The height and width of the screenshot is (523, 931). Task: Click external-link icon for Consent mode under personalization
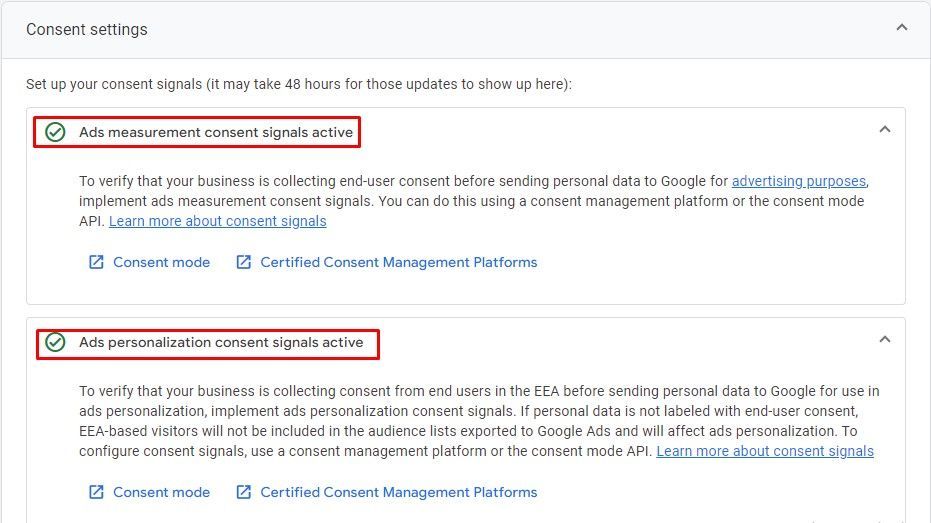pos(96,492)
